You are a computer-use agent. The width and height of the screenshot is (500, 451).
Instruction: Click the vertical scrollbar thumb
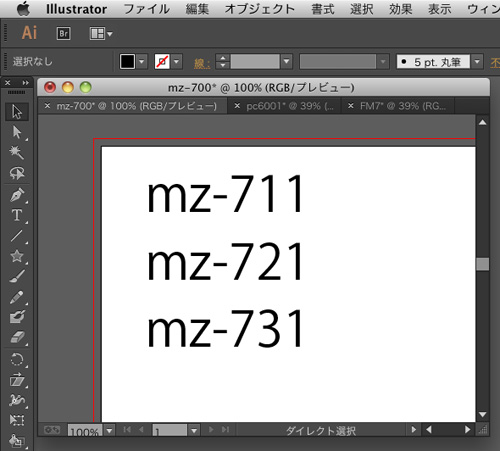point(482,264)
